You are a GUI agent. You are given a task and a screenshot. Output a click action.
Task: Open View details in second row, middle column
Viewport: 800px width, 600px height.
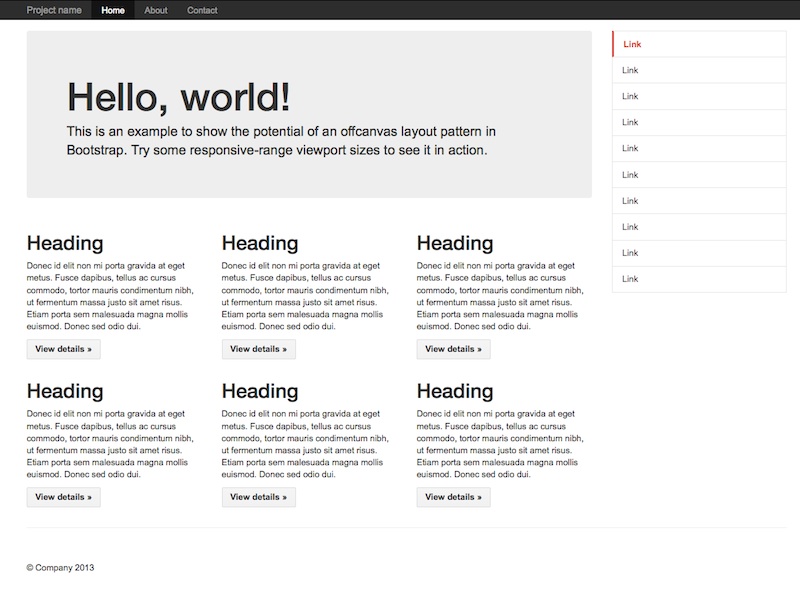click(258, 497)
